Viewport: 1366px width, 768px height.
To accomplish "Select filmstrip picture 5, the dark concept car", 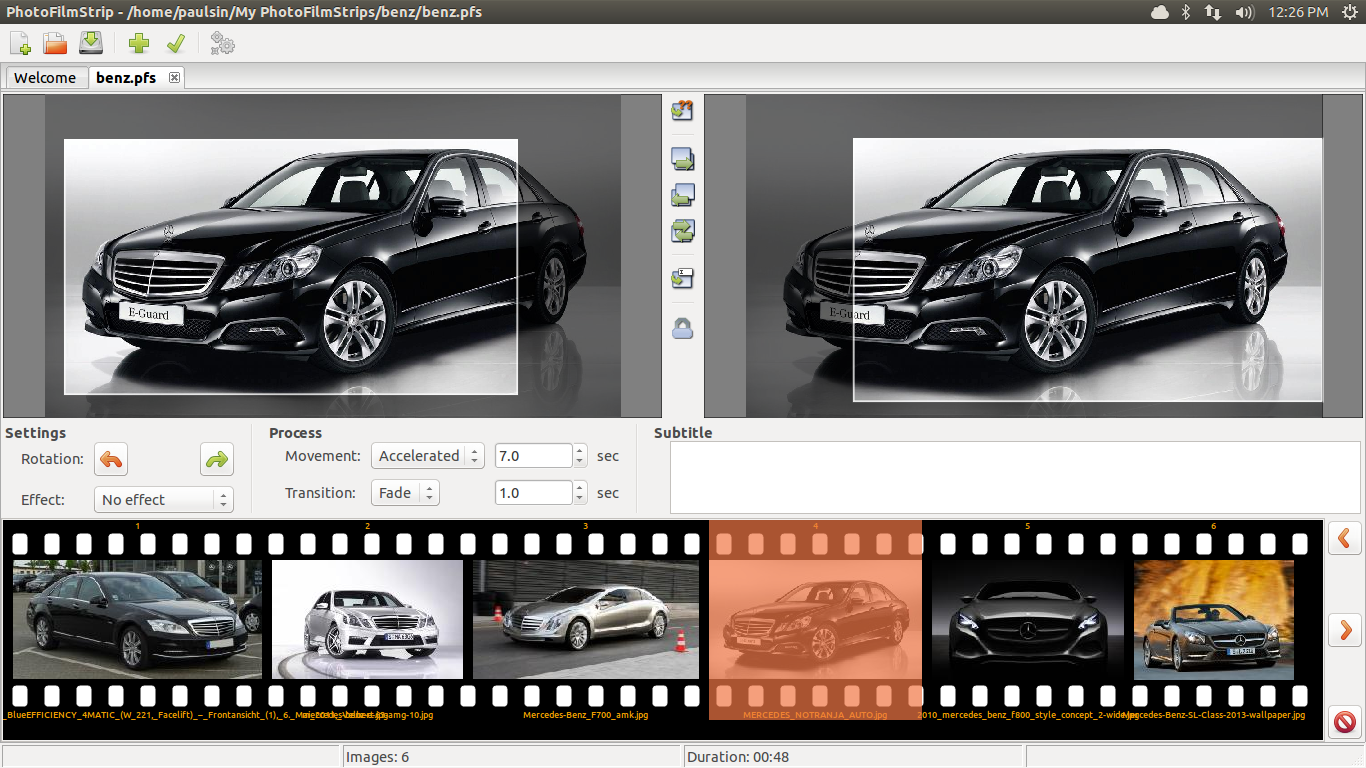I will pos(1027,619).
